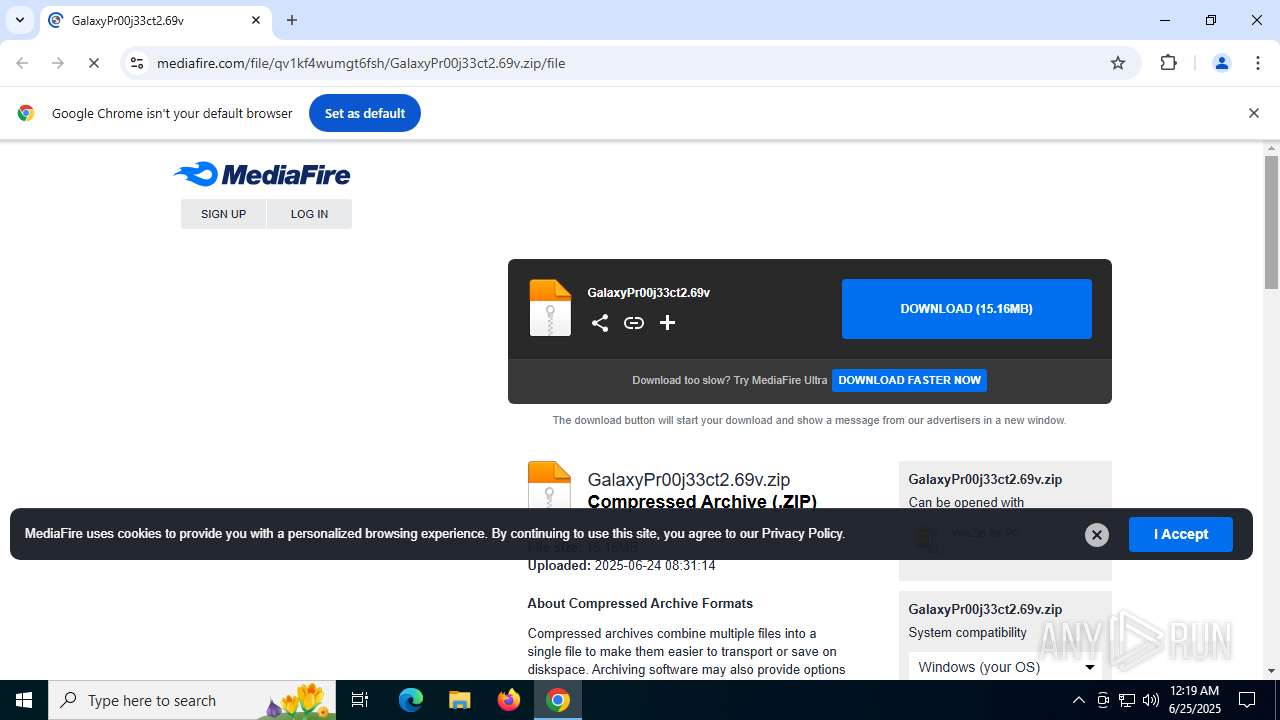Image resolution: width=1280 pixels, height=720 pixels.
Task: Click About Compressed Archive Formats heading
Action: click(x=640, y=603)
